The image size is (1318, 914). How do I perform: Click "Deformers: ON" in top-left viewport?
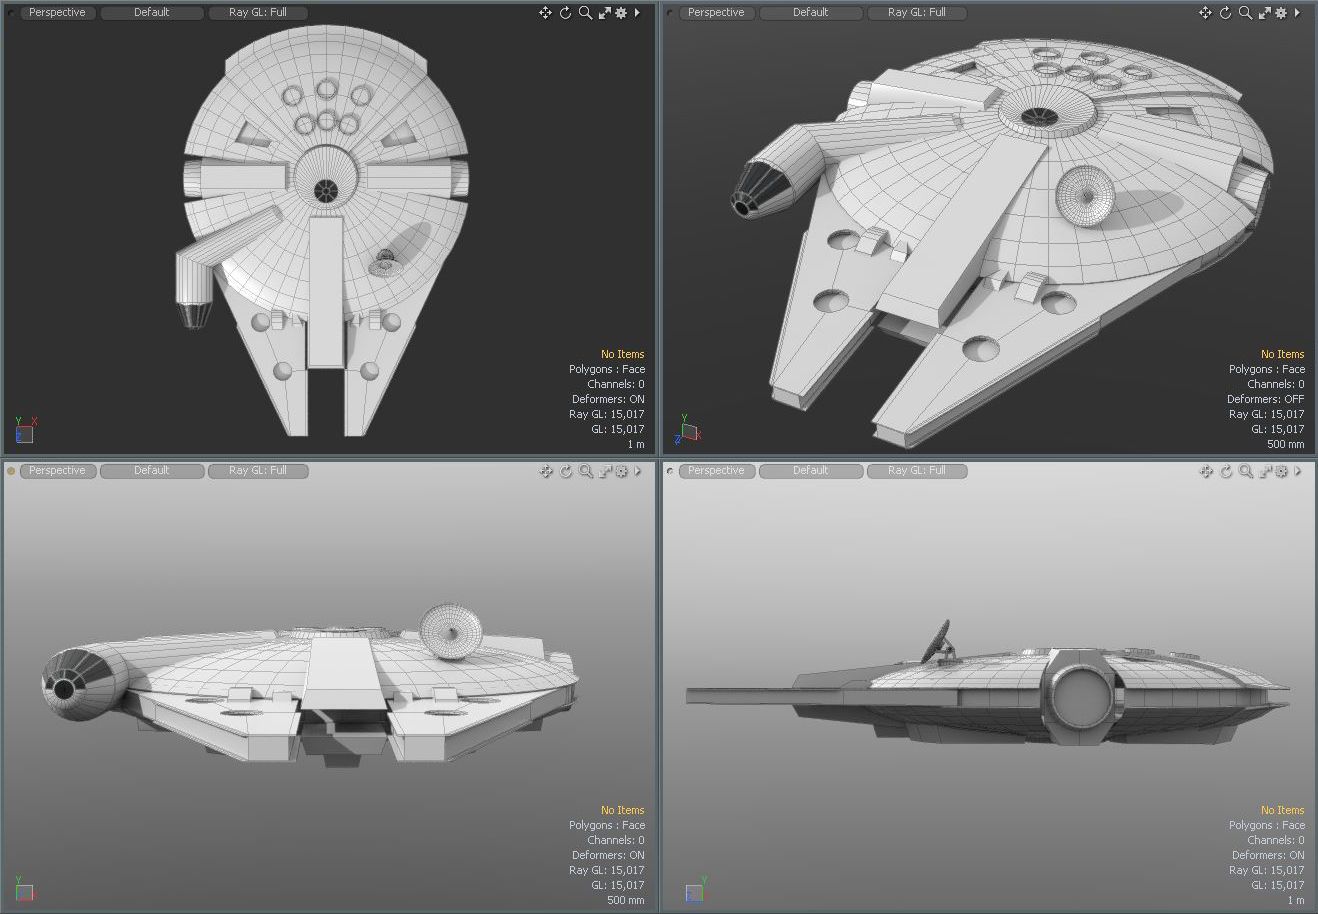608,399
